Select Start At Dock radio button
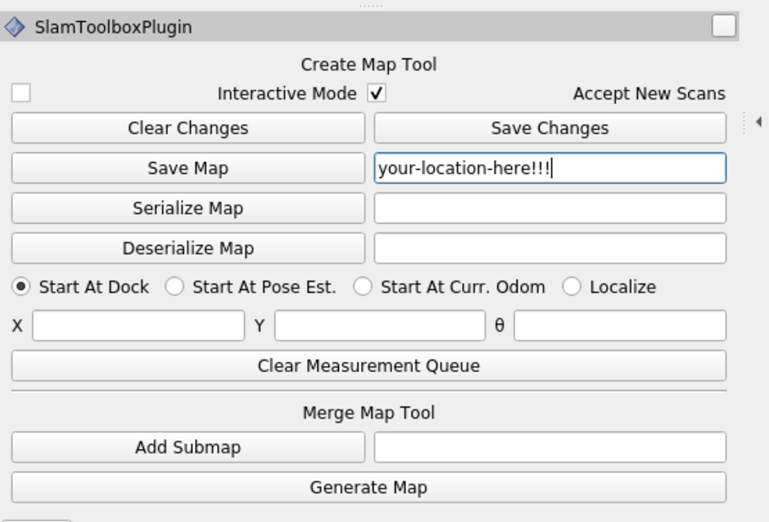This screenshot has height=522, width=769. click(21, 287)
